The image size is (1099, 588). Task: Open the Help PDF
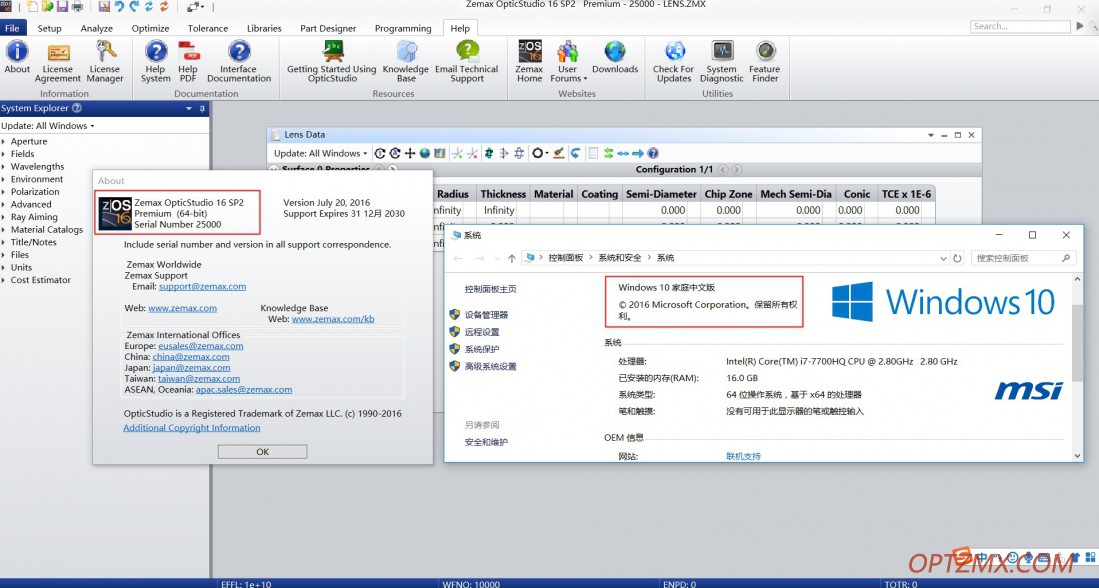coord(188,62)
